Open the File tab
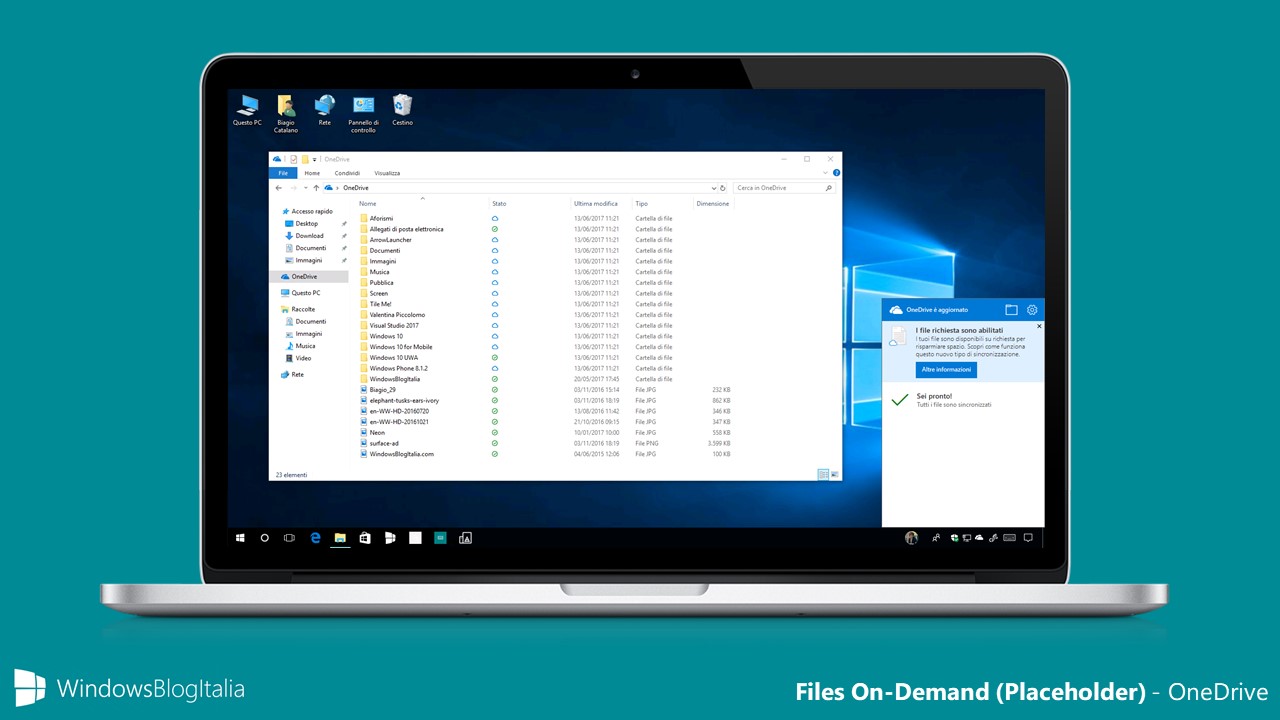This screenshot has height=720, width=1280. [284, 173]
